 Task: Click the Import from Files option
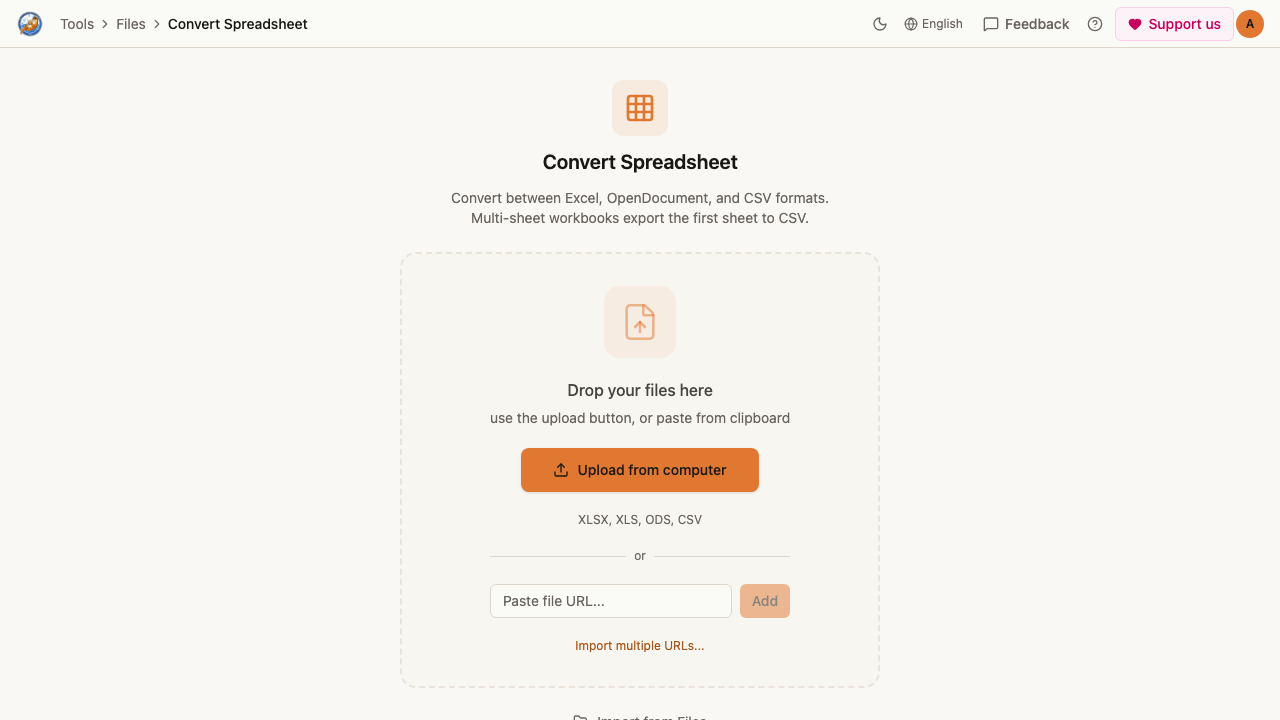point(640,717)
